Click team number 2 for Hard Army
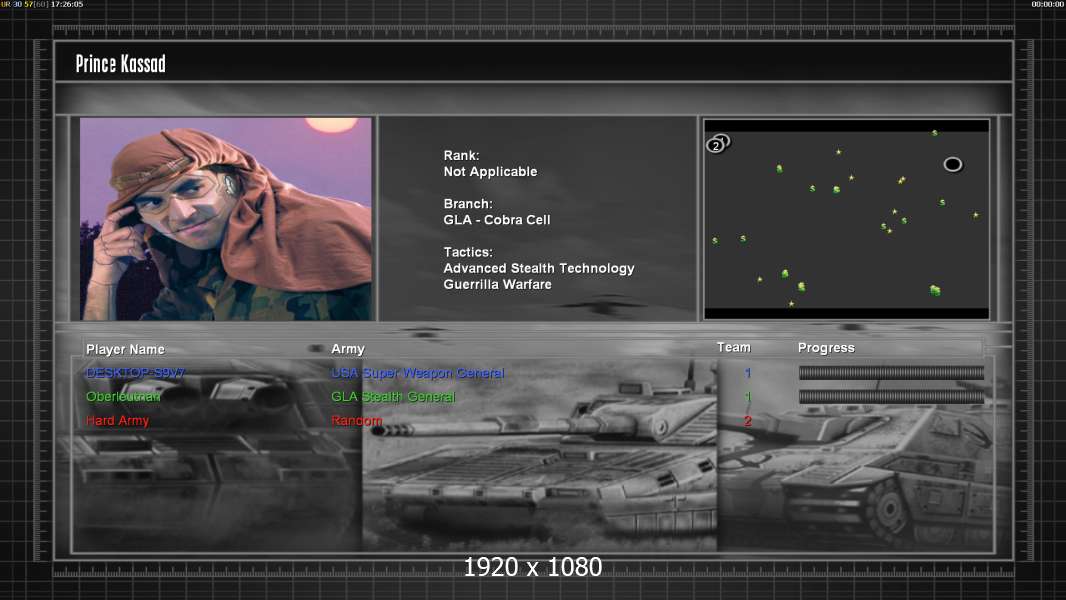1066x600 pixels. click(x=747, y=421)
